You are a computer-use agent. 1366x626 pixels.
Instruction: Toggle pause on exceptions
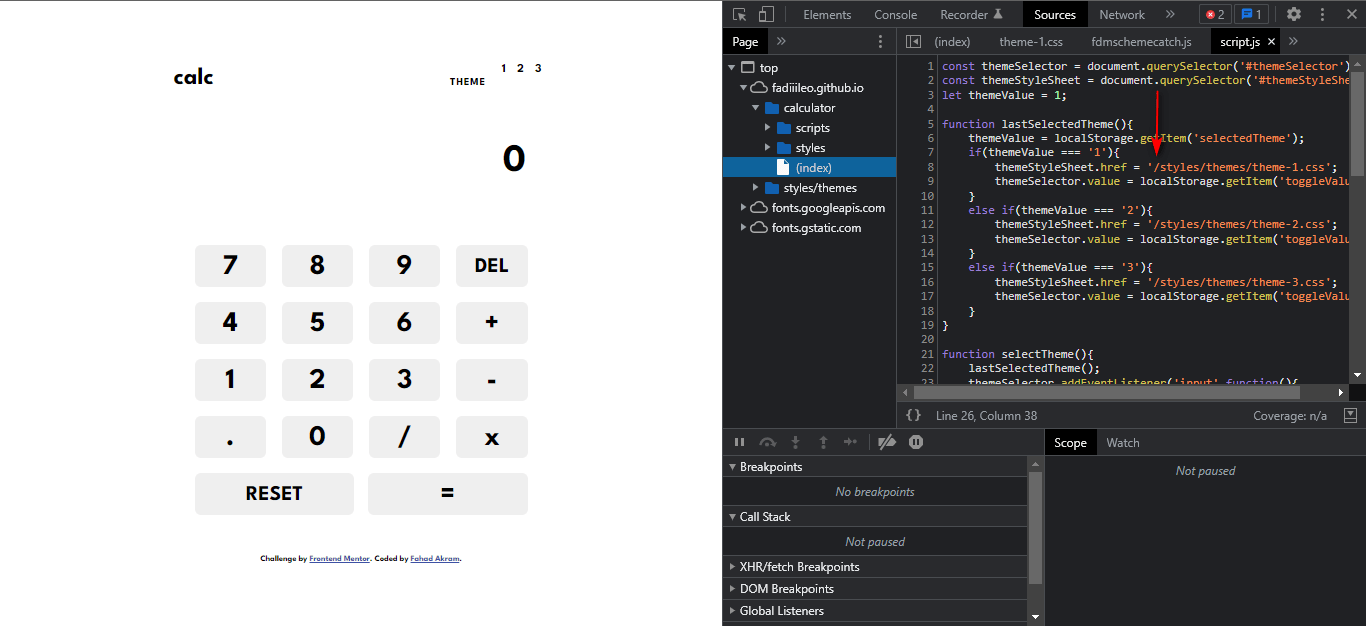(916, 442)
